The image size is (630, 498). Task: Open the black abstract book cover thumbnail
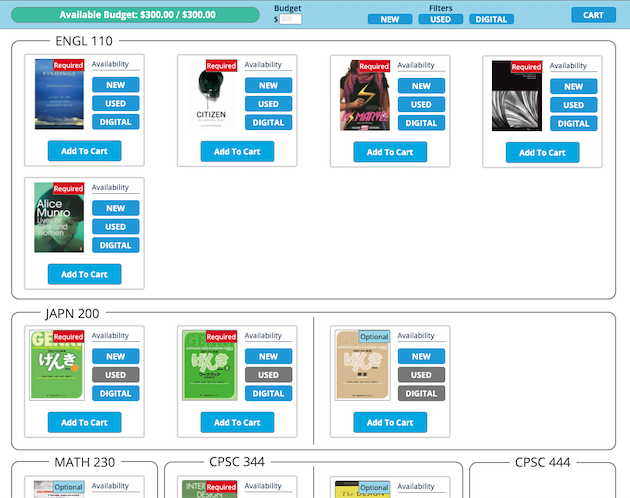pyautogui.click(x=517, y=96)
